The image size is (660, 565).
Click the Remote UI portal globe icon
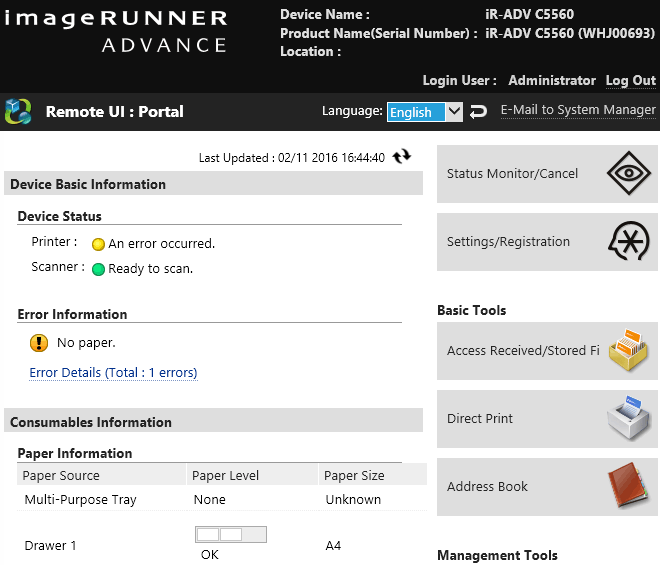coord(18,112)
